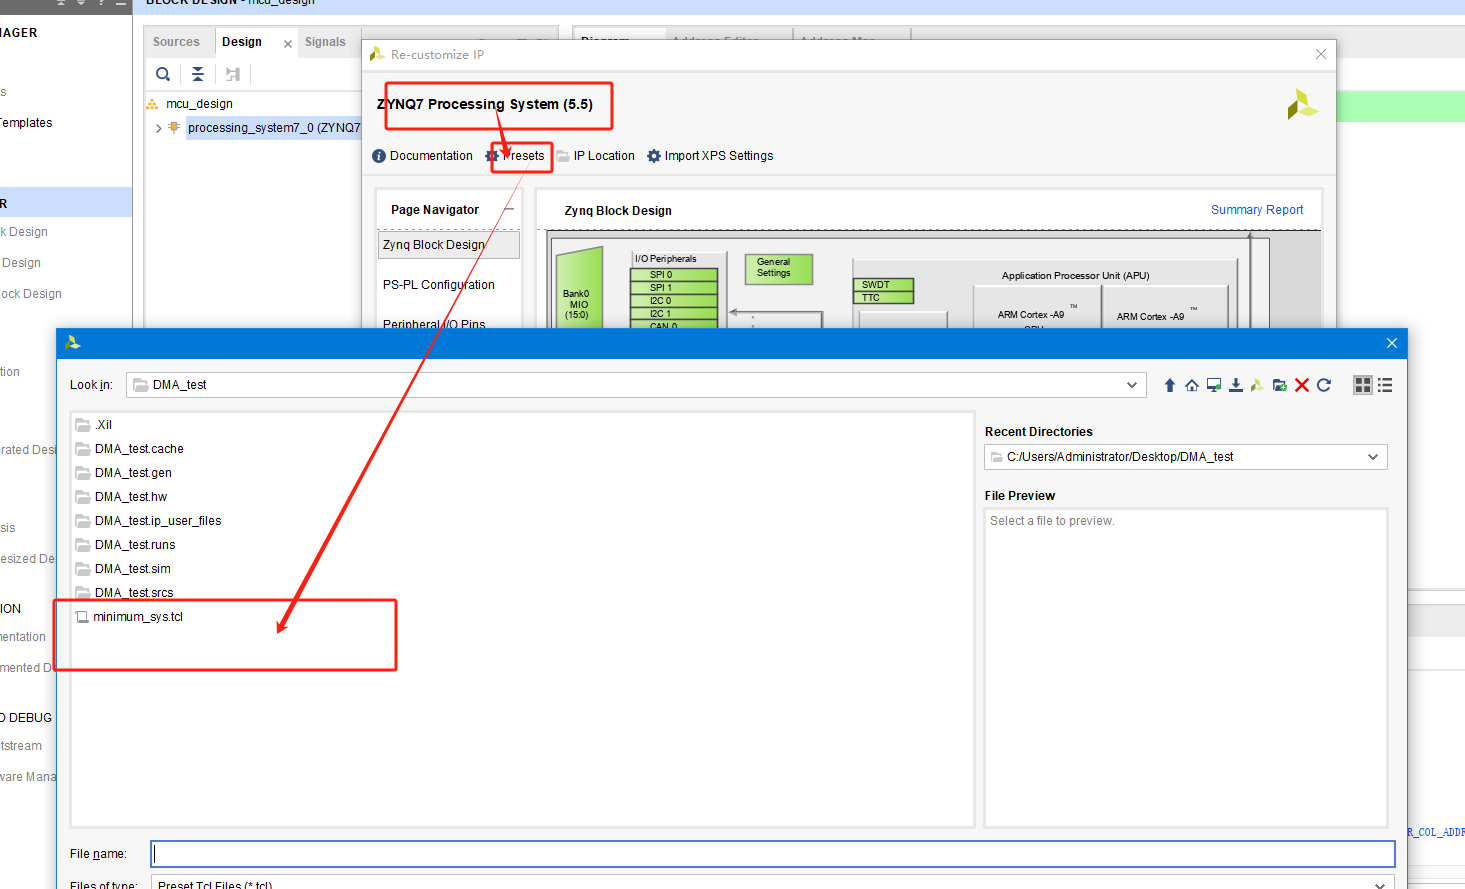Open the desktop location icon in file dialog
The height and width of the screenshot is (889, 1465).
1214,385
